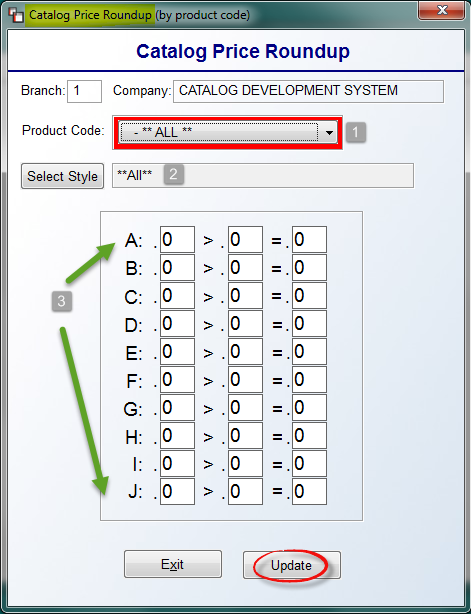Click row D first value field
The width and height of the screenshot is (471, 614).
point(177,323)
